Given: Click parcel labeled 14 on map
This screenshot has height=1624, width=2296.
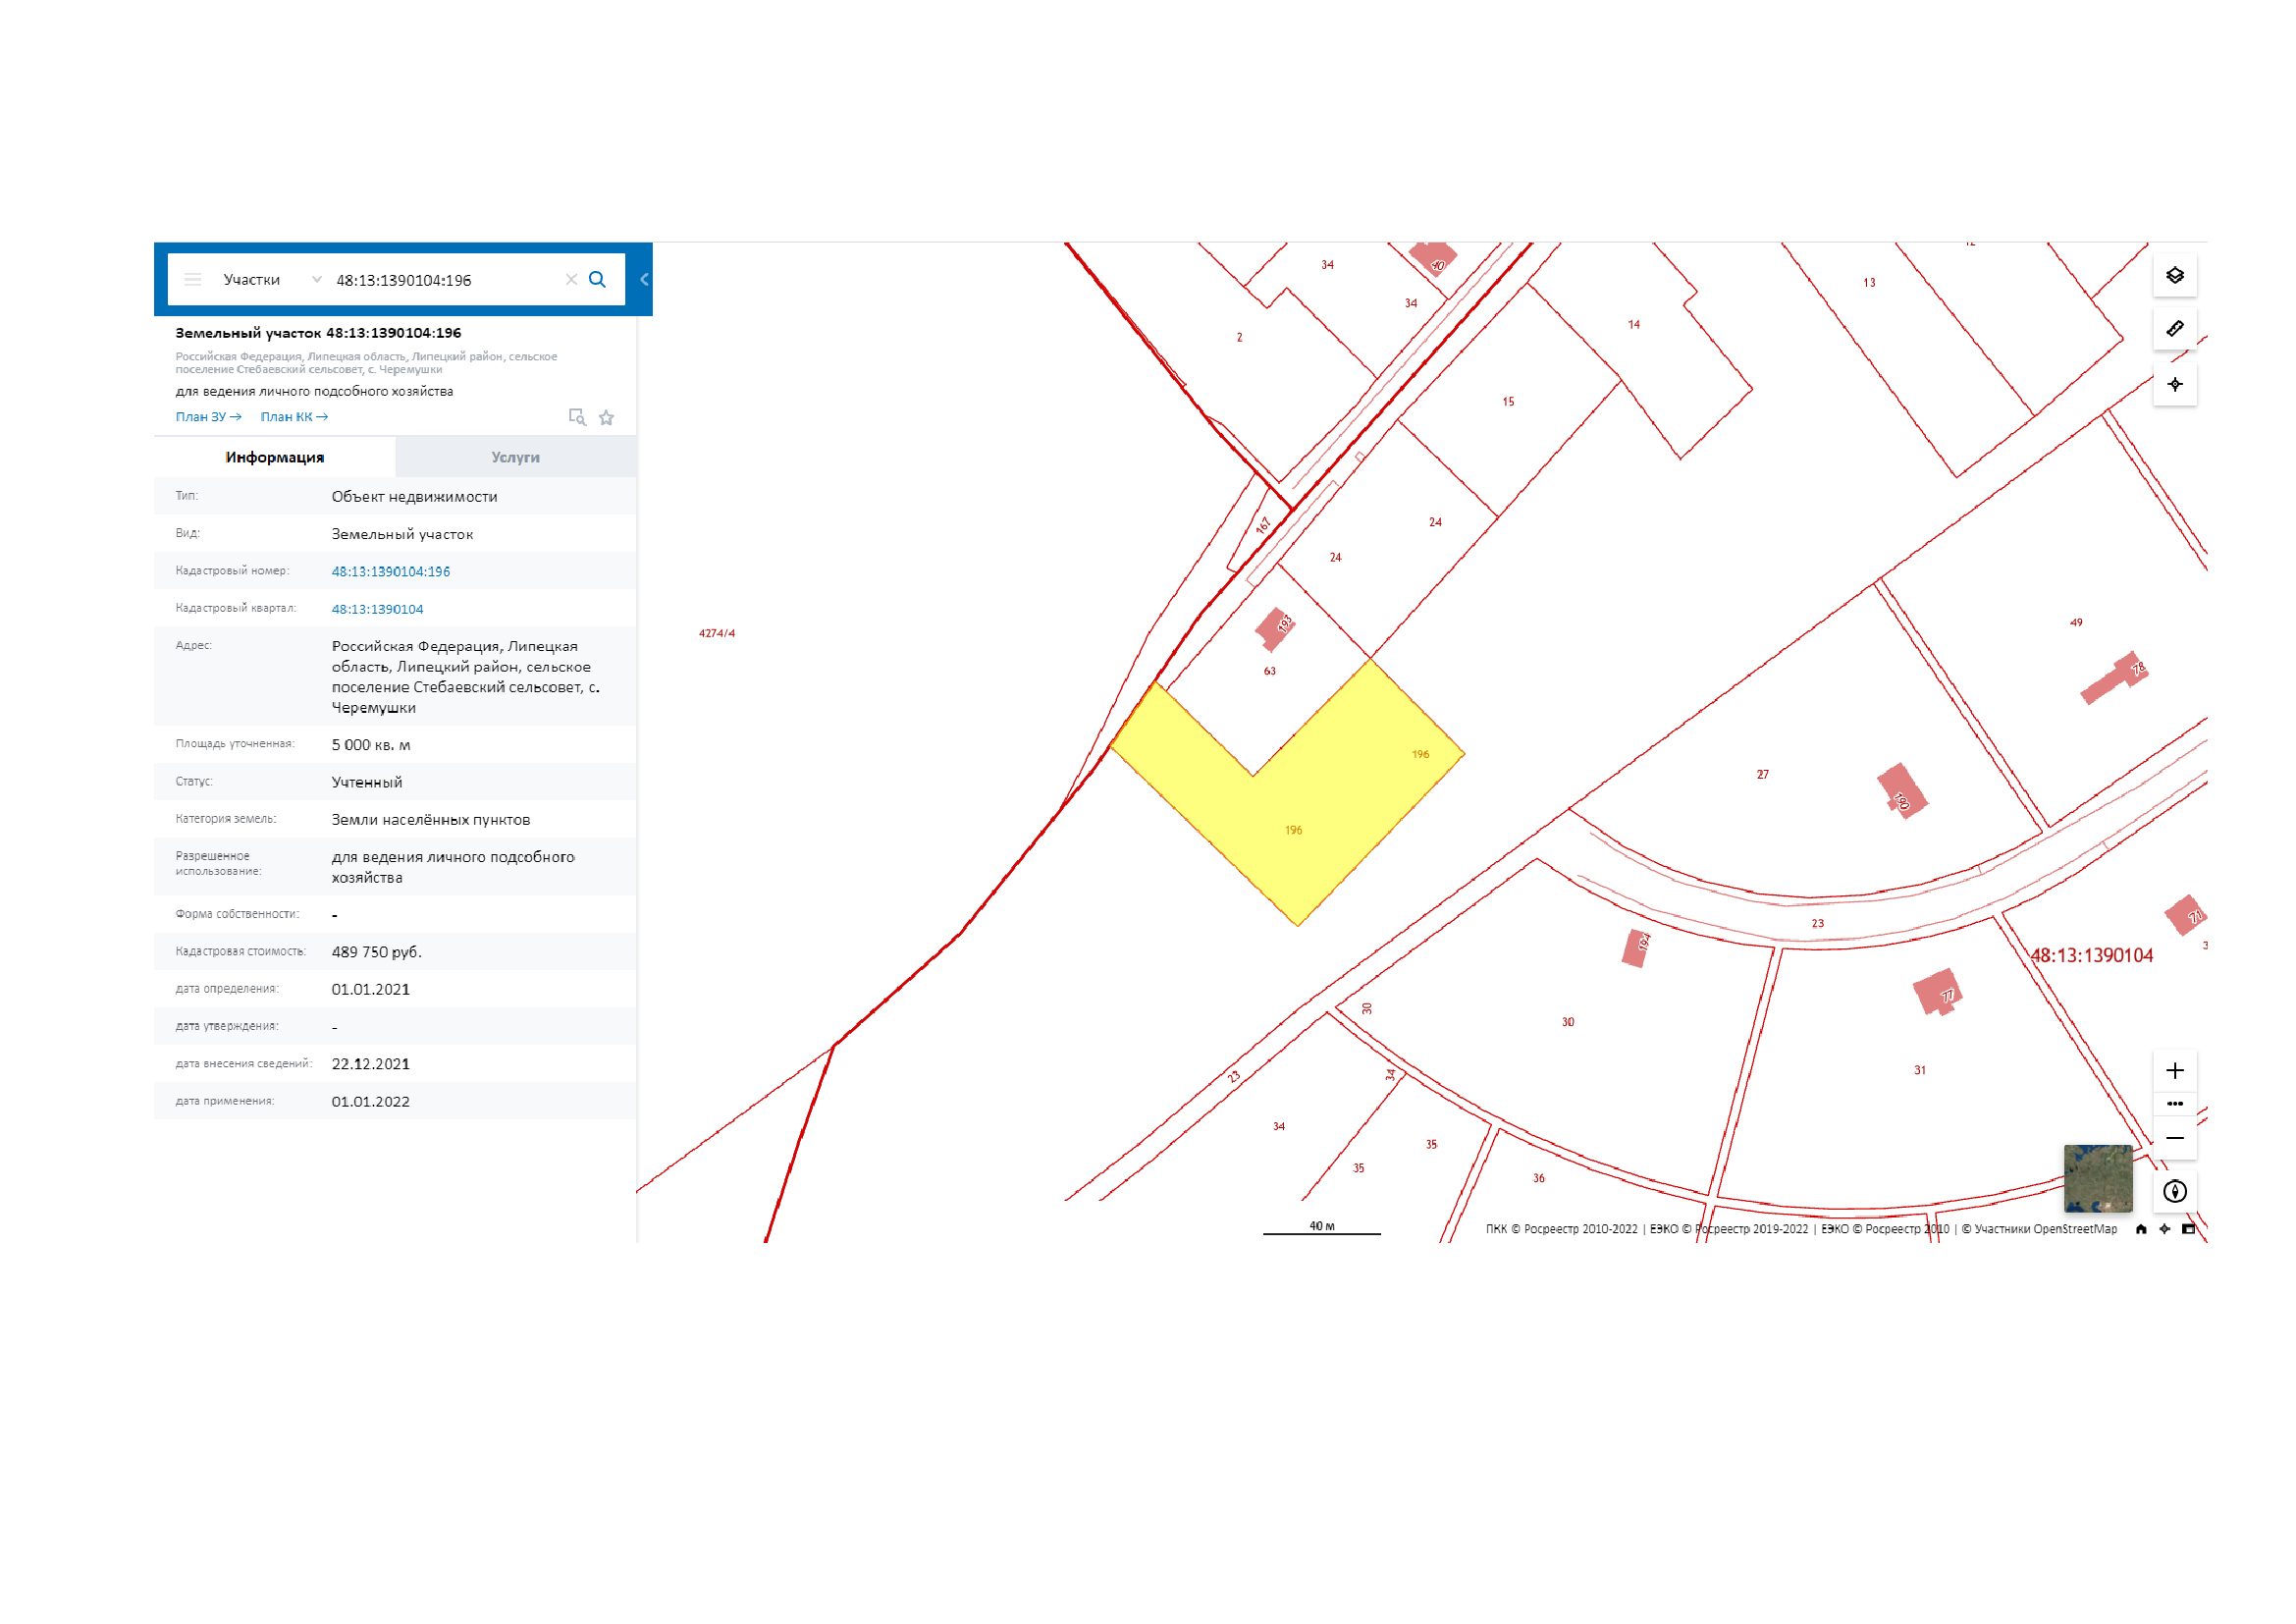Looking at the screenshot, I should pos(1634,325).
